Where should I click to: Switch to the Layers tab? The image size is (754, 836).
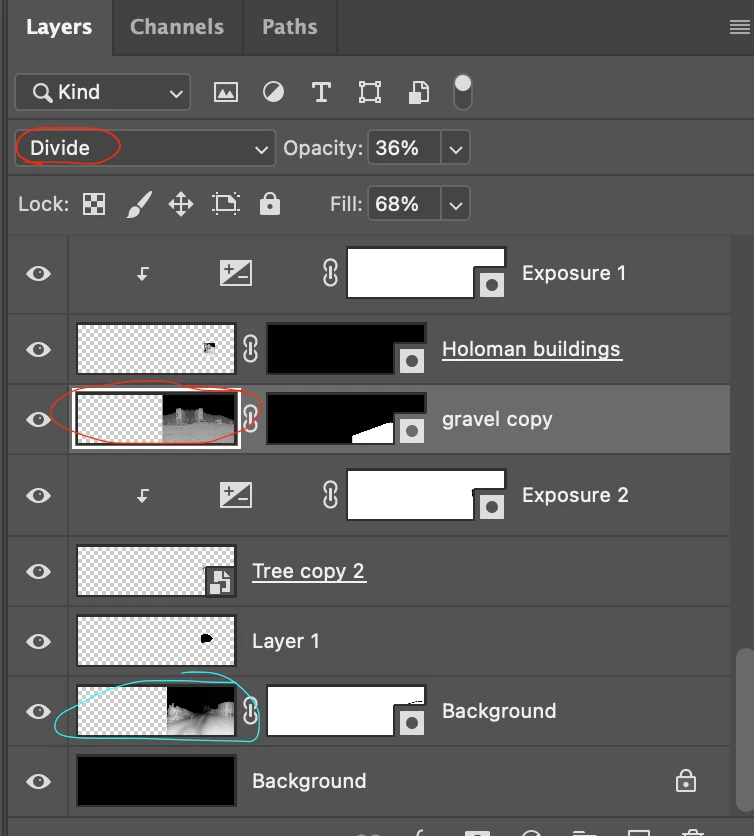[59, 27]
